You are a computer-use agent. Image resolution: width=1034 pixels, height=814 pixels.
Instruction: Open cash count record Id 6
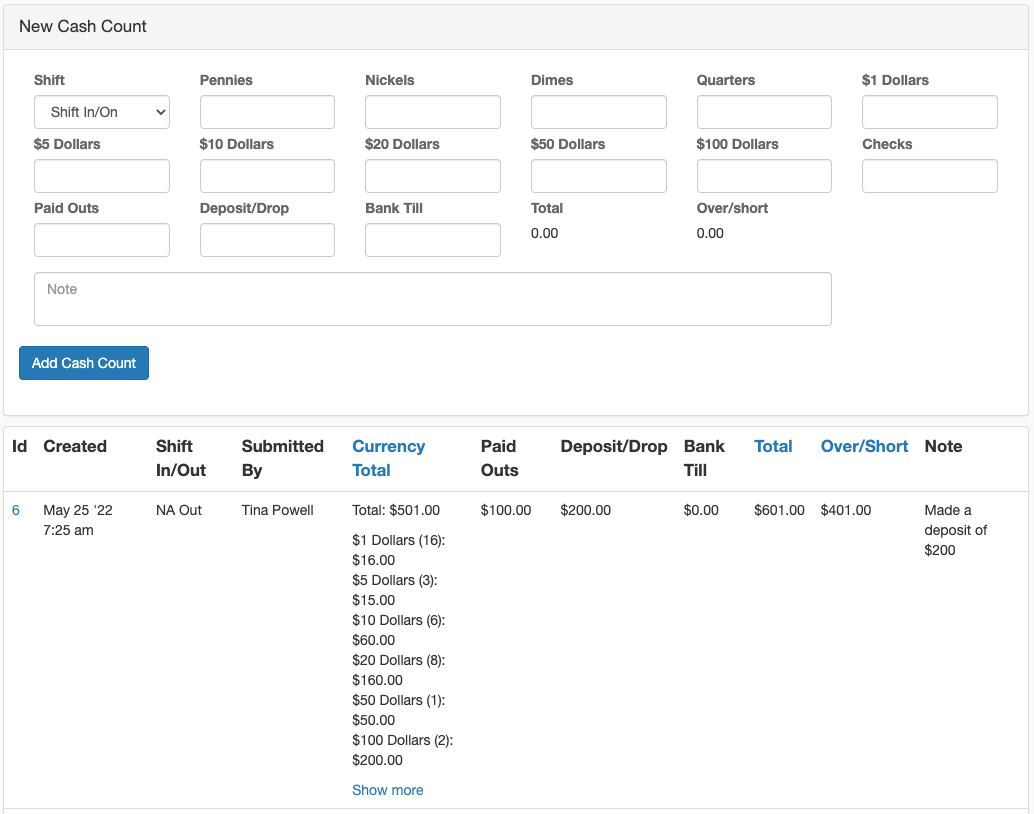16,510
